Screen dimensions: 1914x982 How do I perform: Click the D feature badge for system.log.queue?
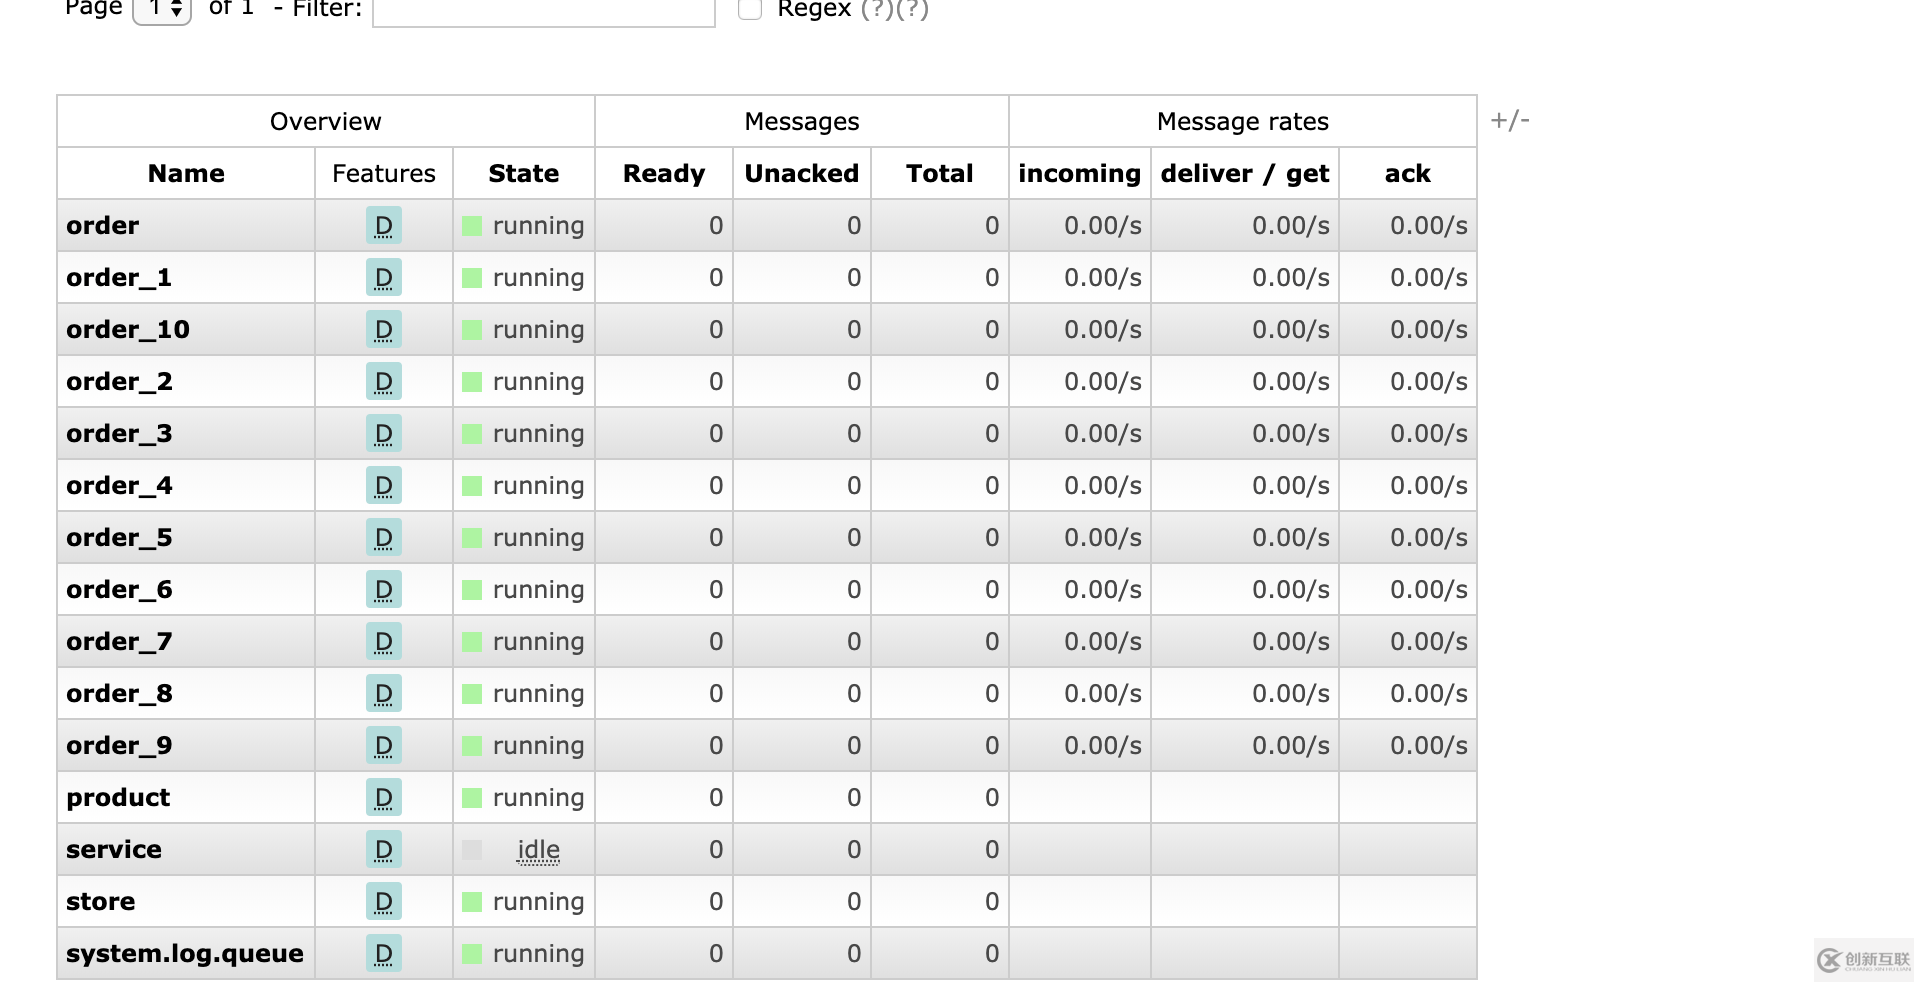pos(384,953)
